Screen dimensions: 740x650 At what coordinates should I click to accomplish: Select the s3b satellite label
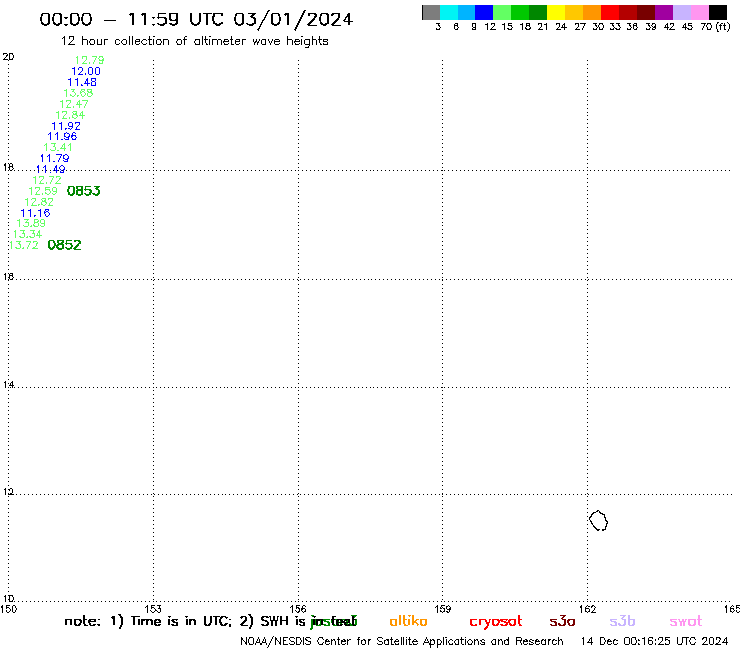click(x=622, y=621)
